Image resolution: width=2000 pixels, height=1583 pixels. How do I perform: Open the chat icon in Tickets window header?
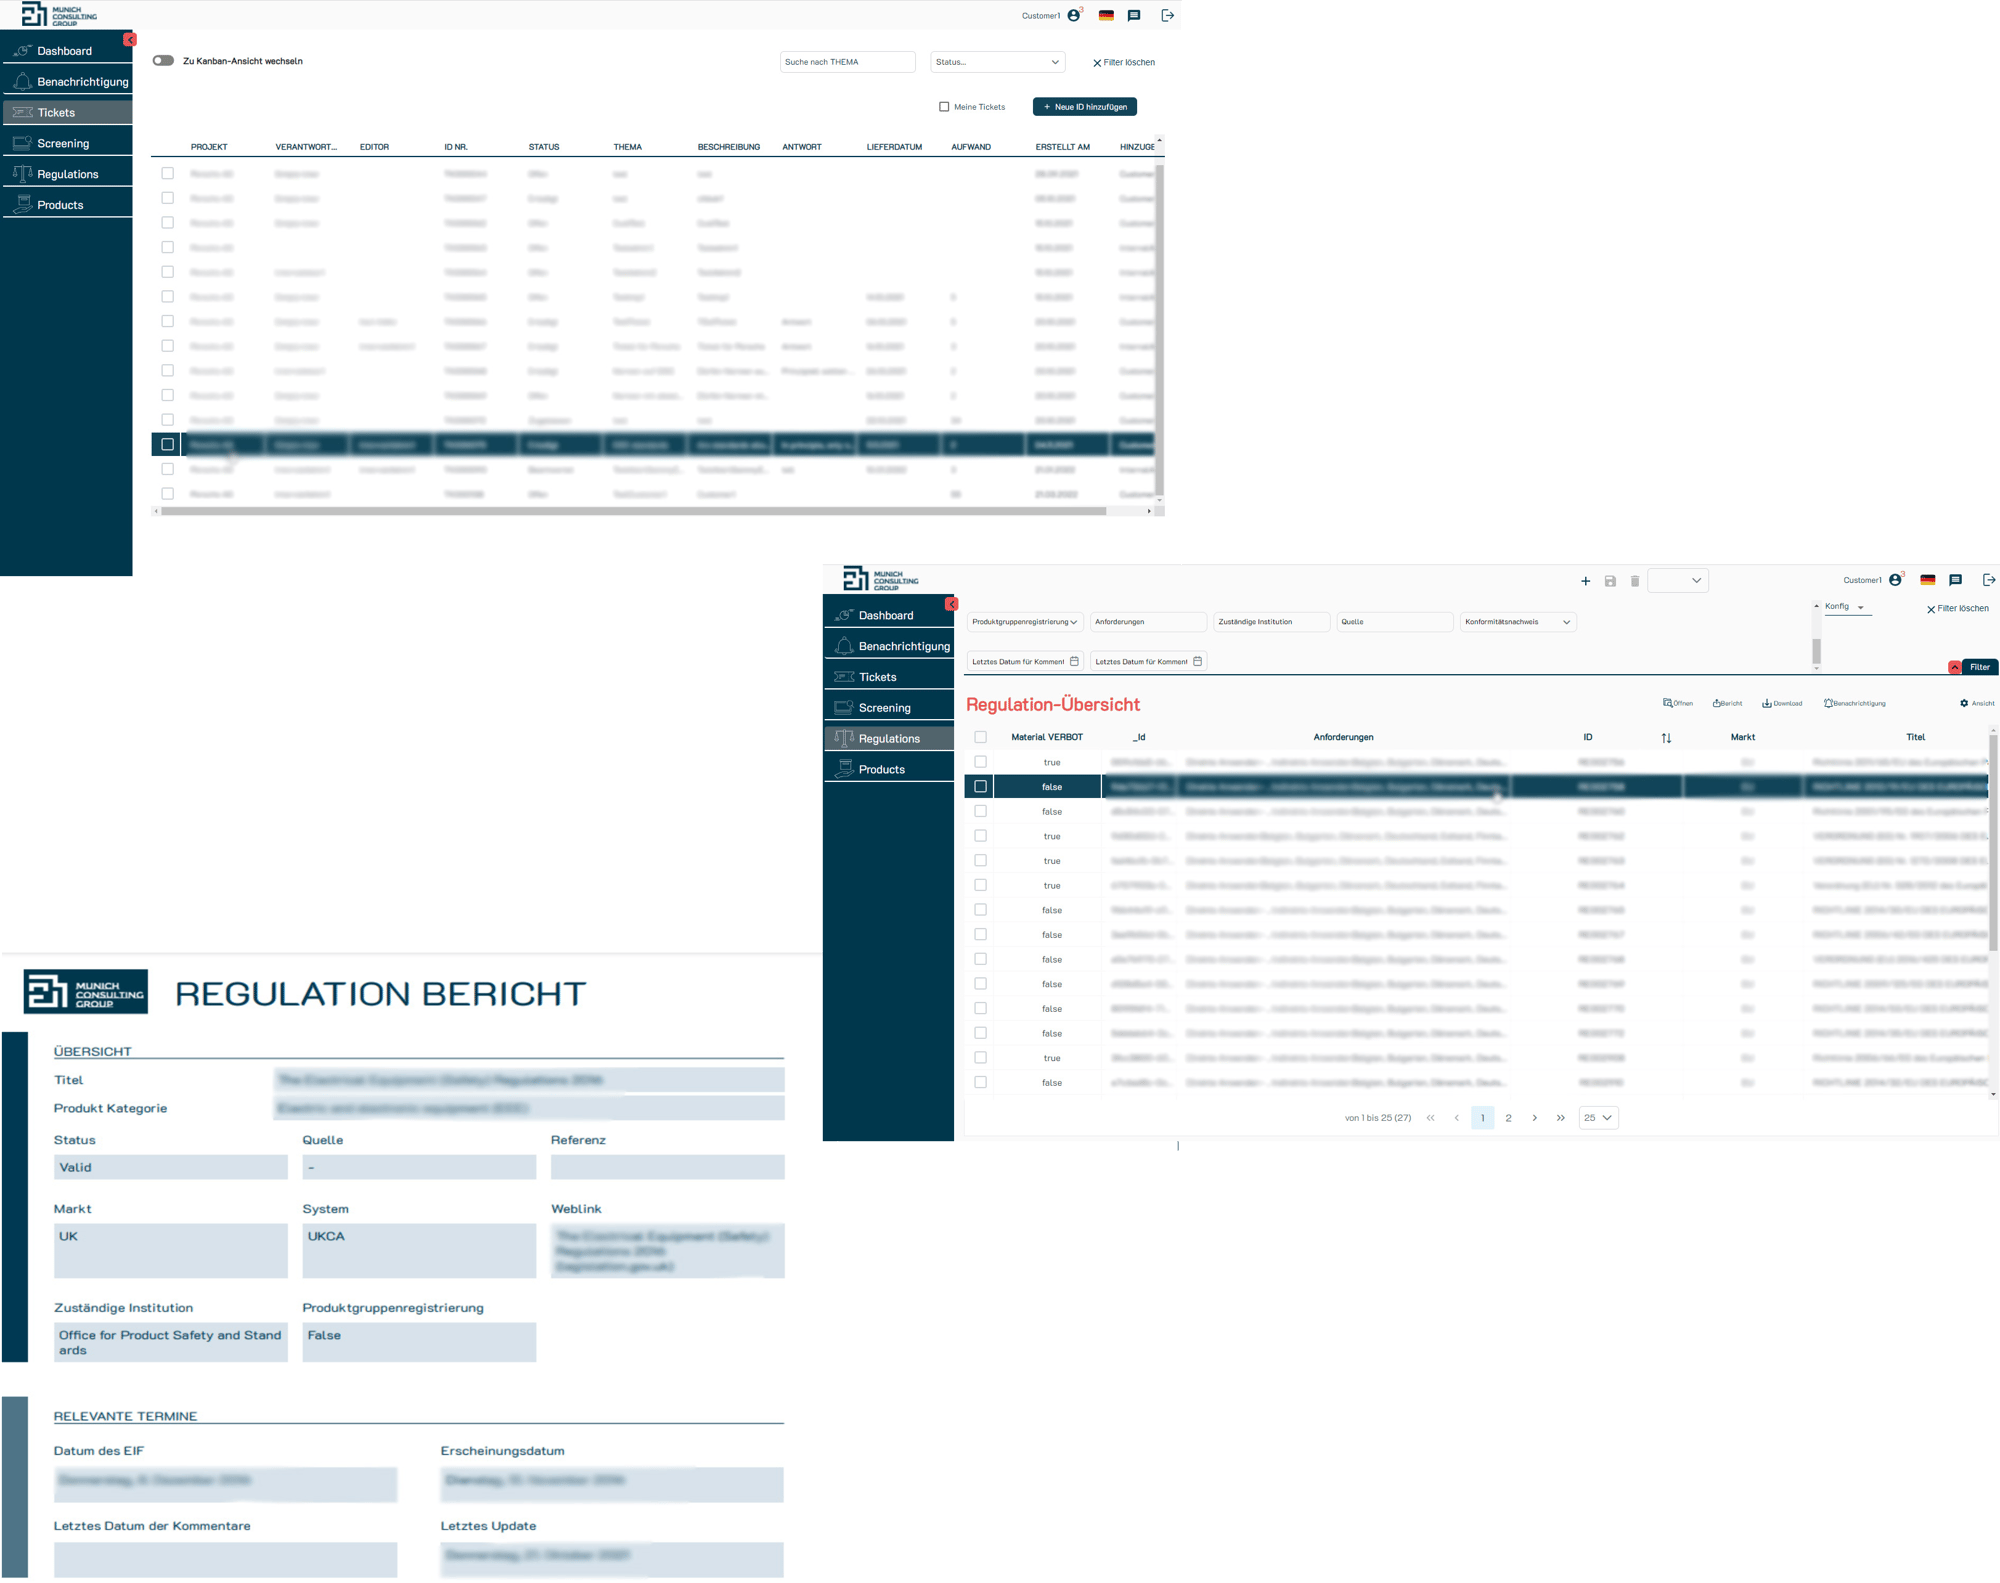(x=1134, y=16)
